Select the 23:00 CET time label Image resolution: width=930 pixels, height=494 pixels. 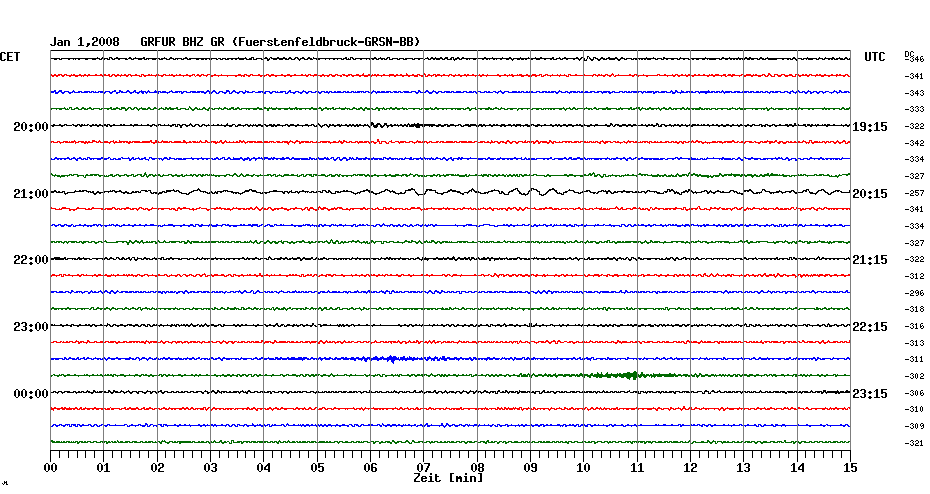click(x=31, y=327)
